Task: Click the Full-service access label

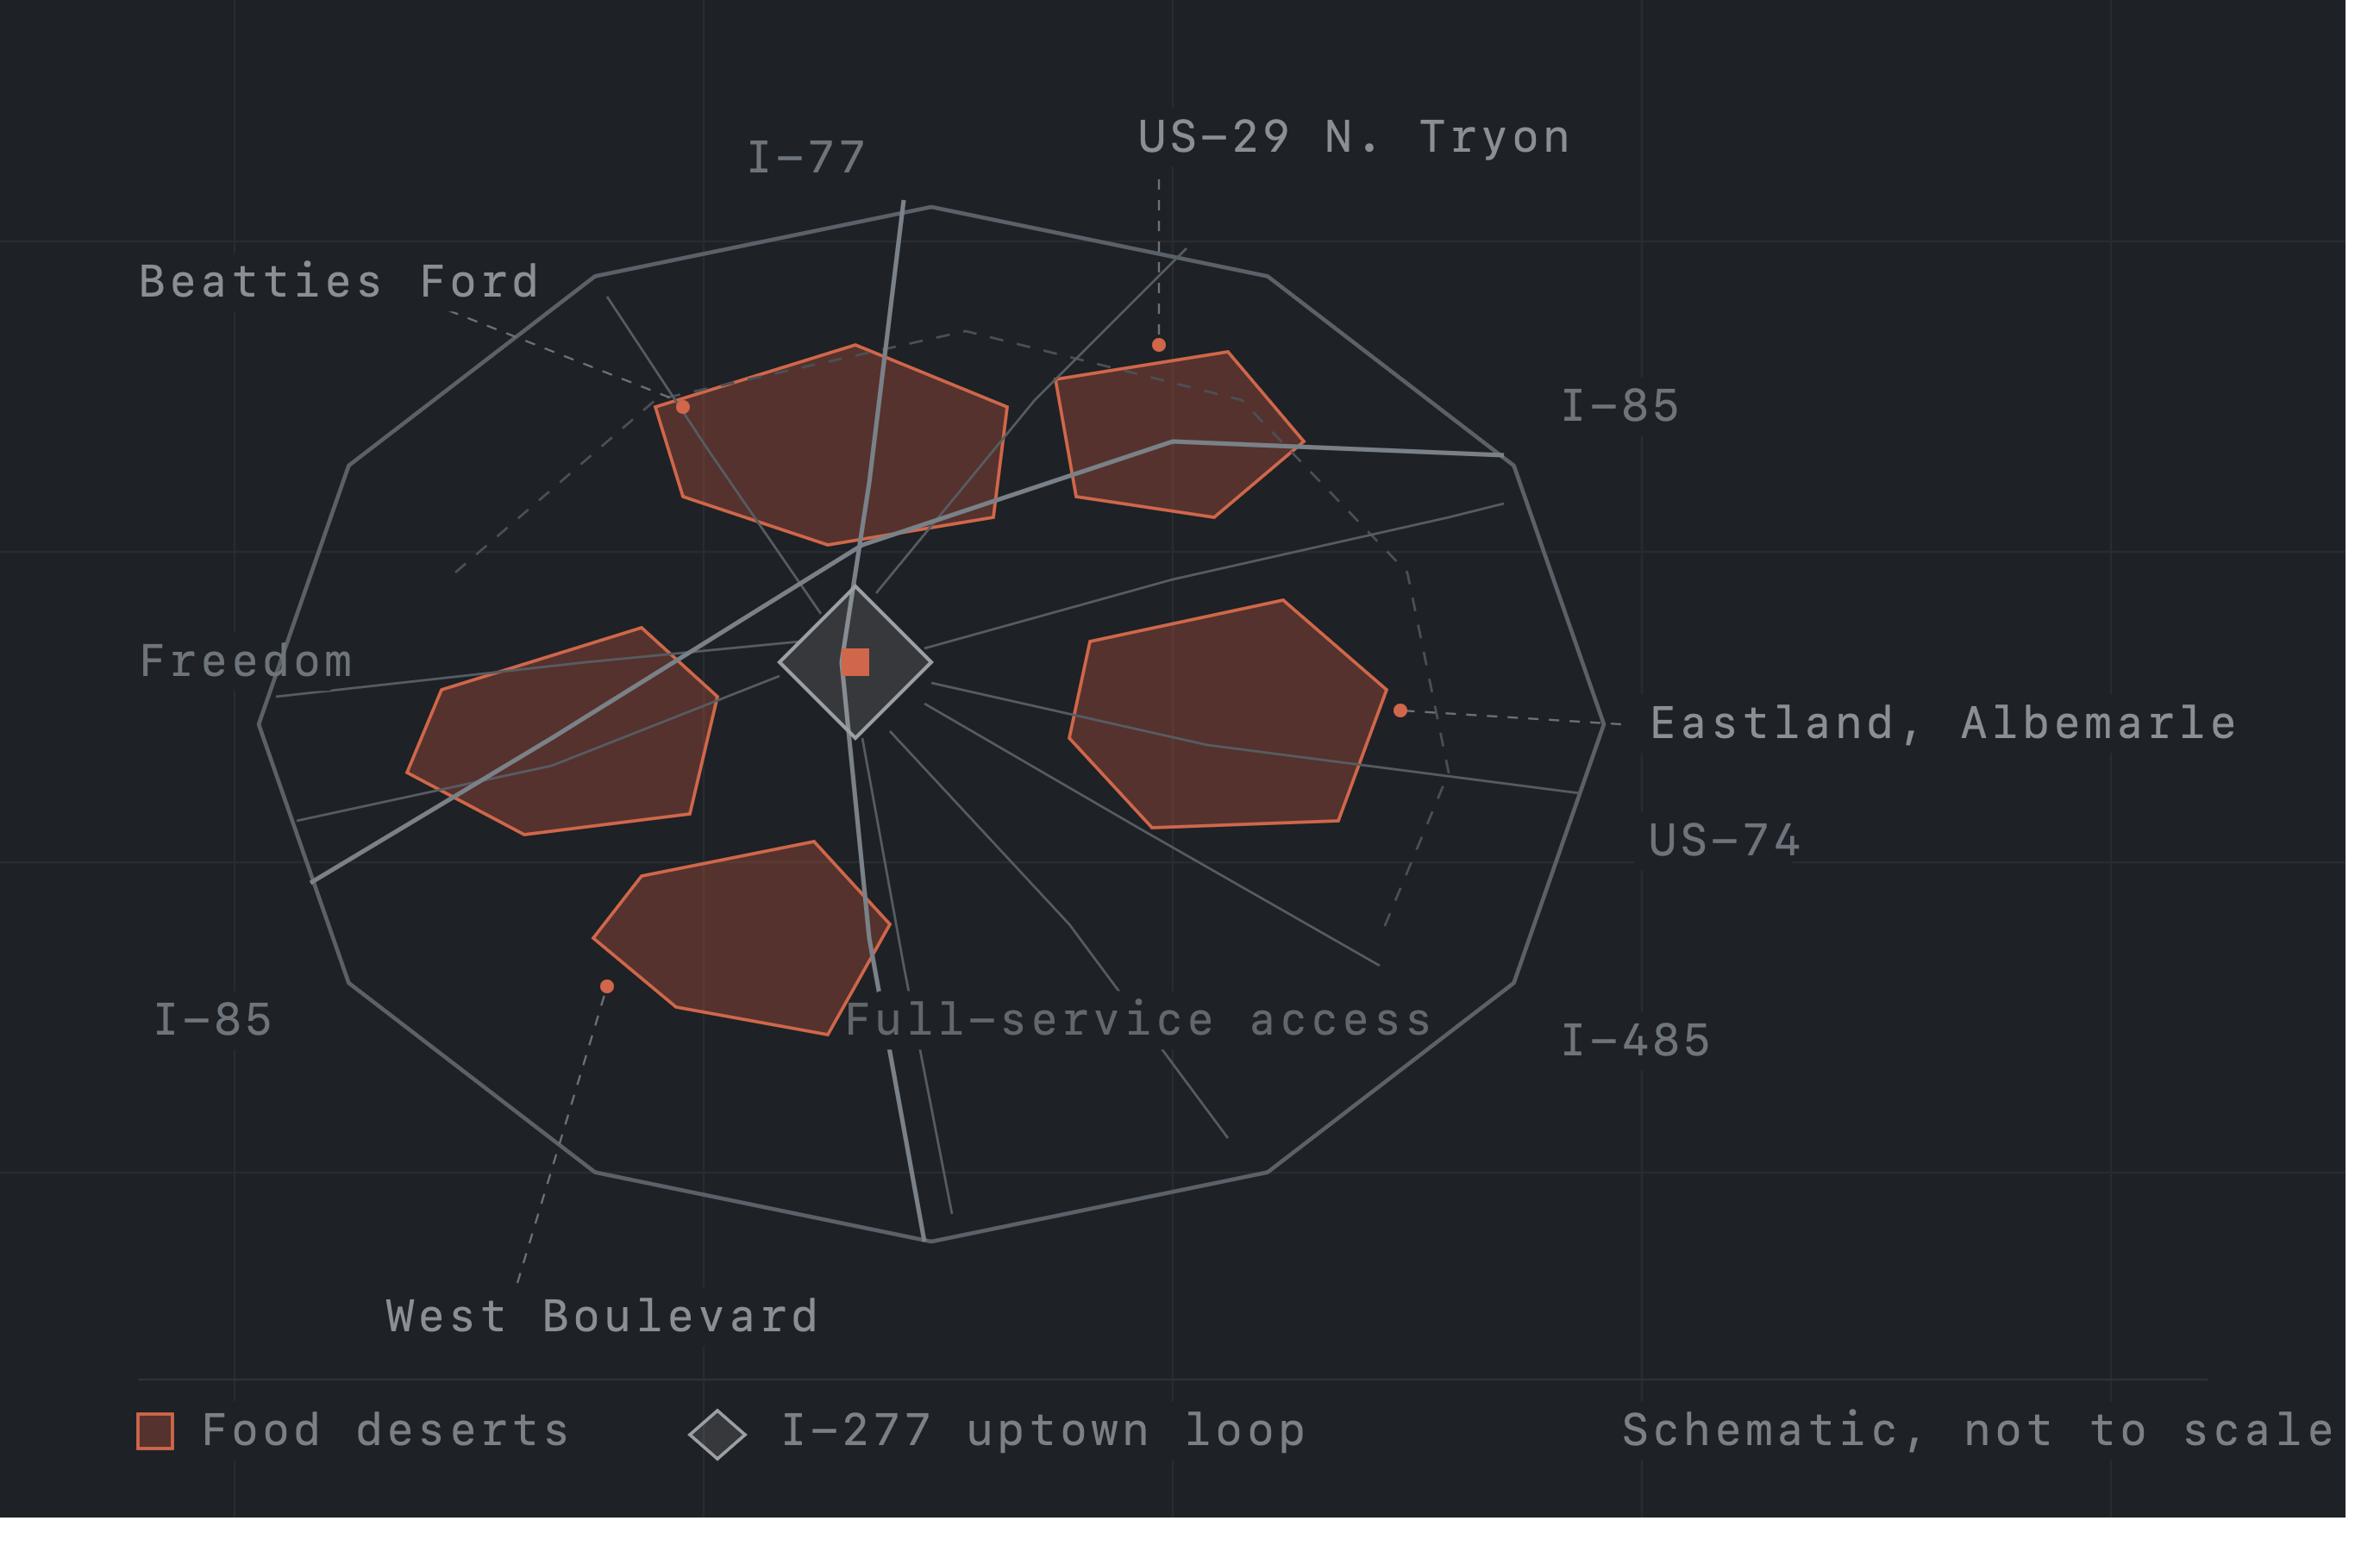Action: click(x=1139, y=1020)
